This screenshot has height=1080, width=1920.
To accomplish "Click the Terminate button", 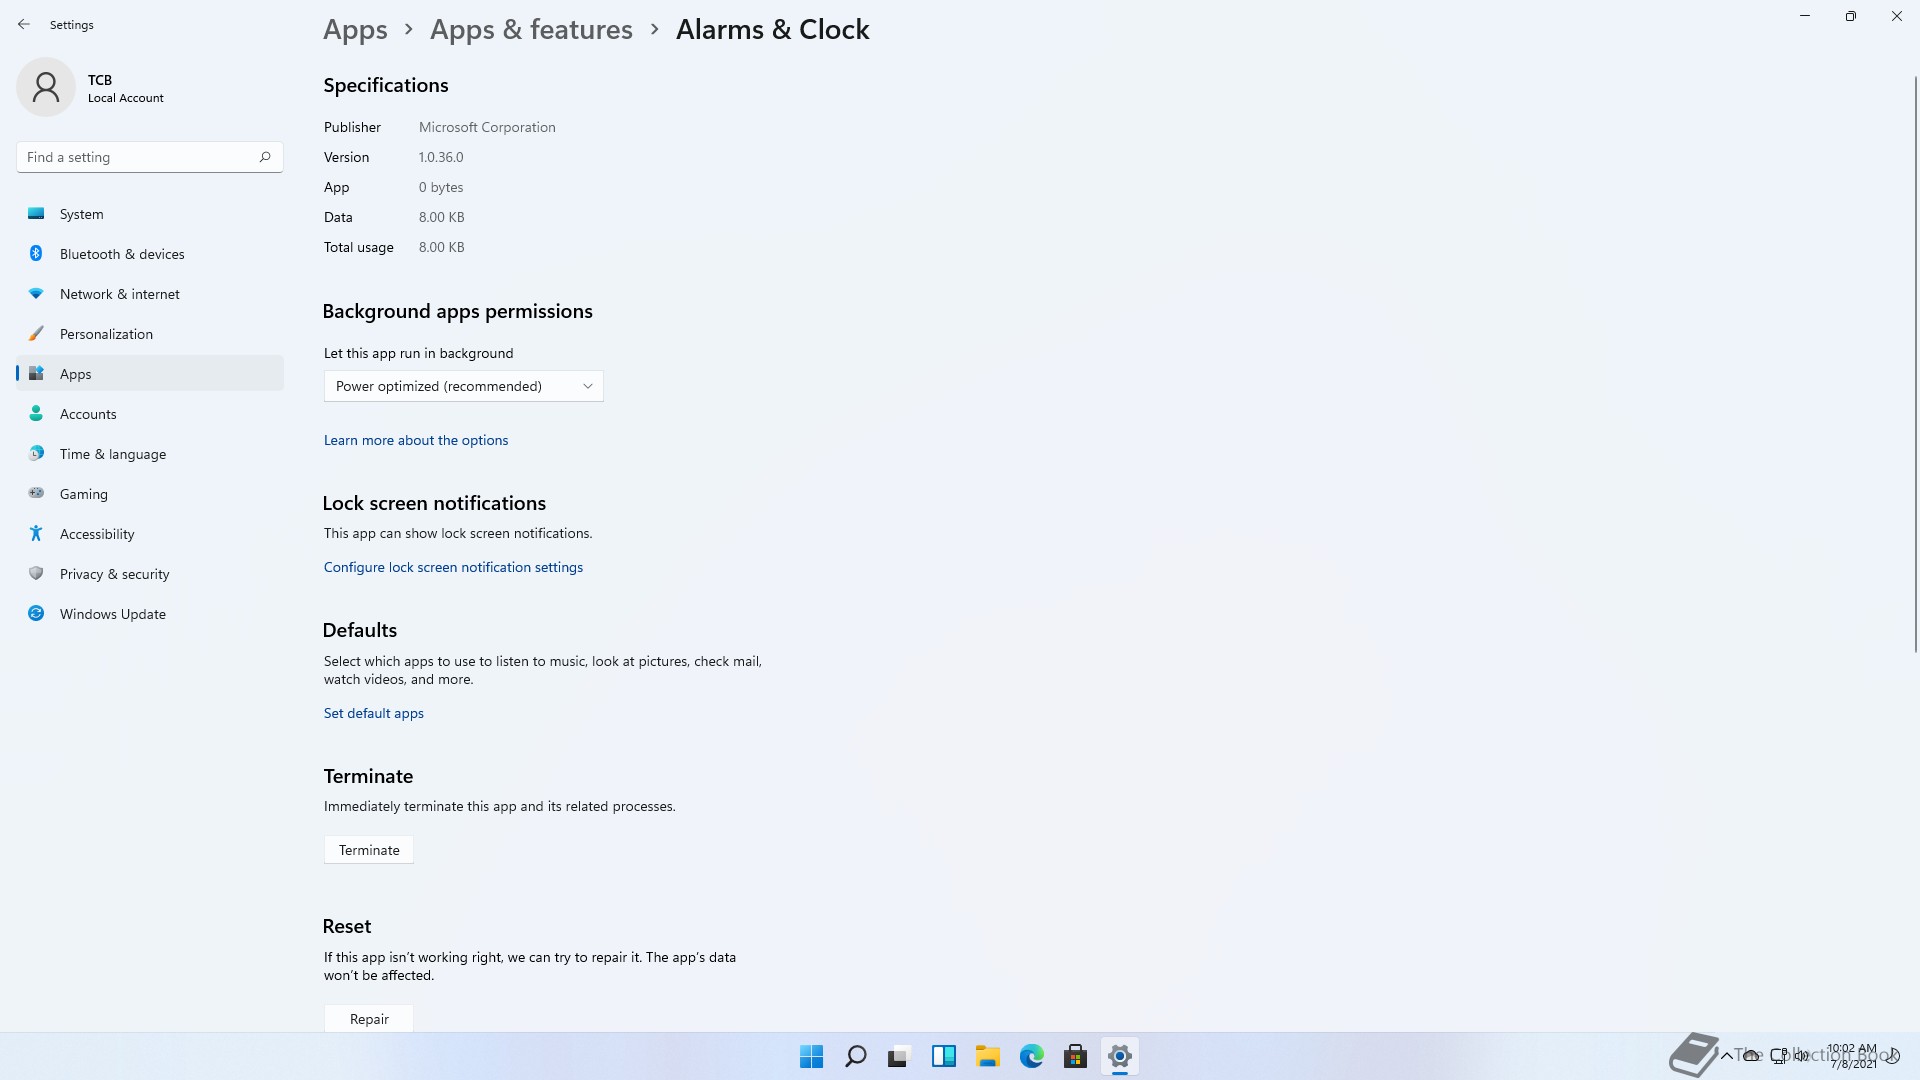I will 369,850.
